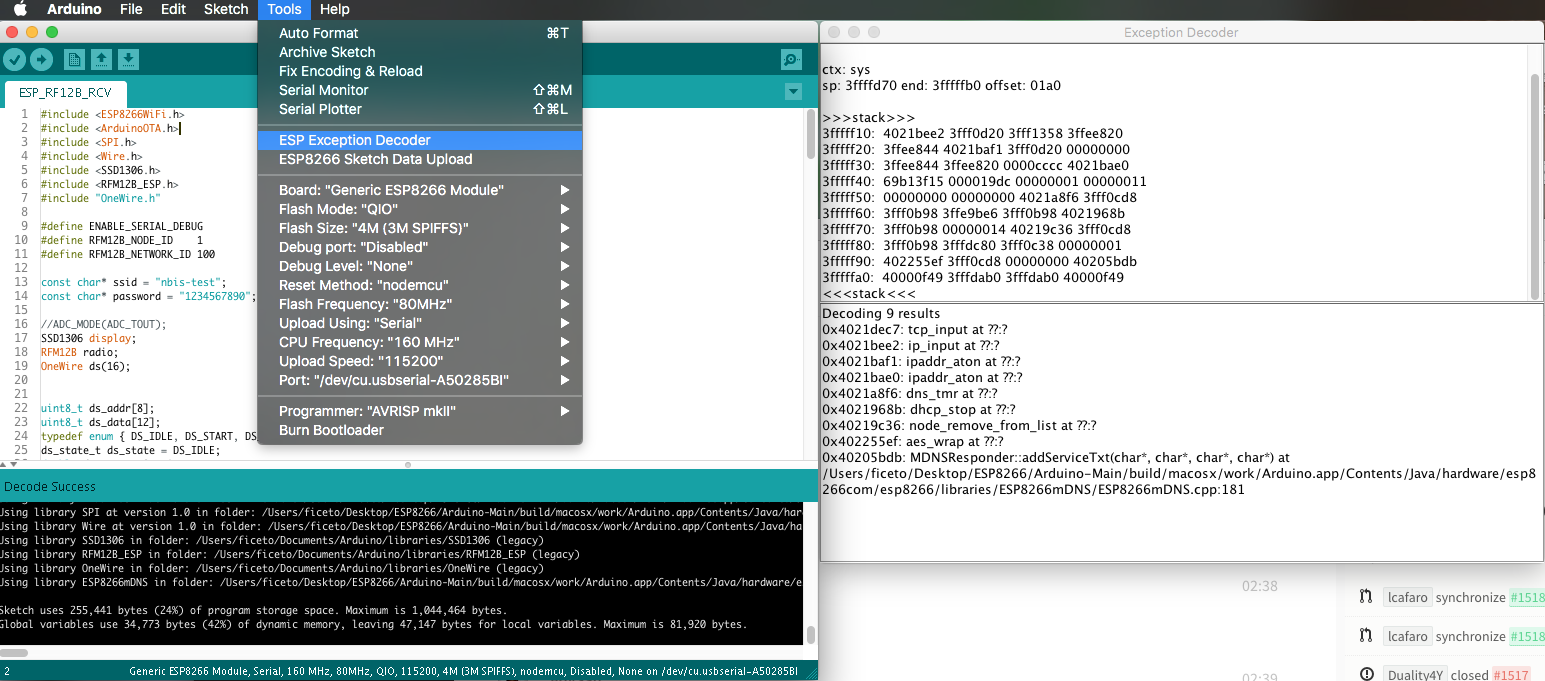Click the board info status bar text
This screenshot has width=1545, height=681.
[463, 671]
